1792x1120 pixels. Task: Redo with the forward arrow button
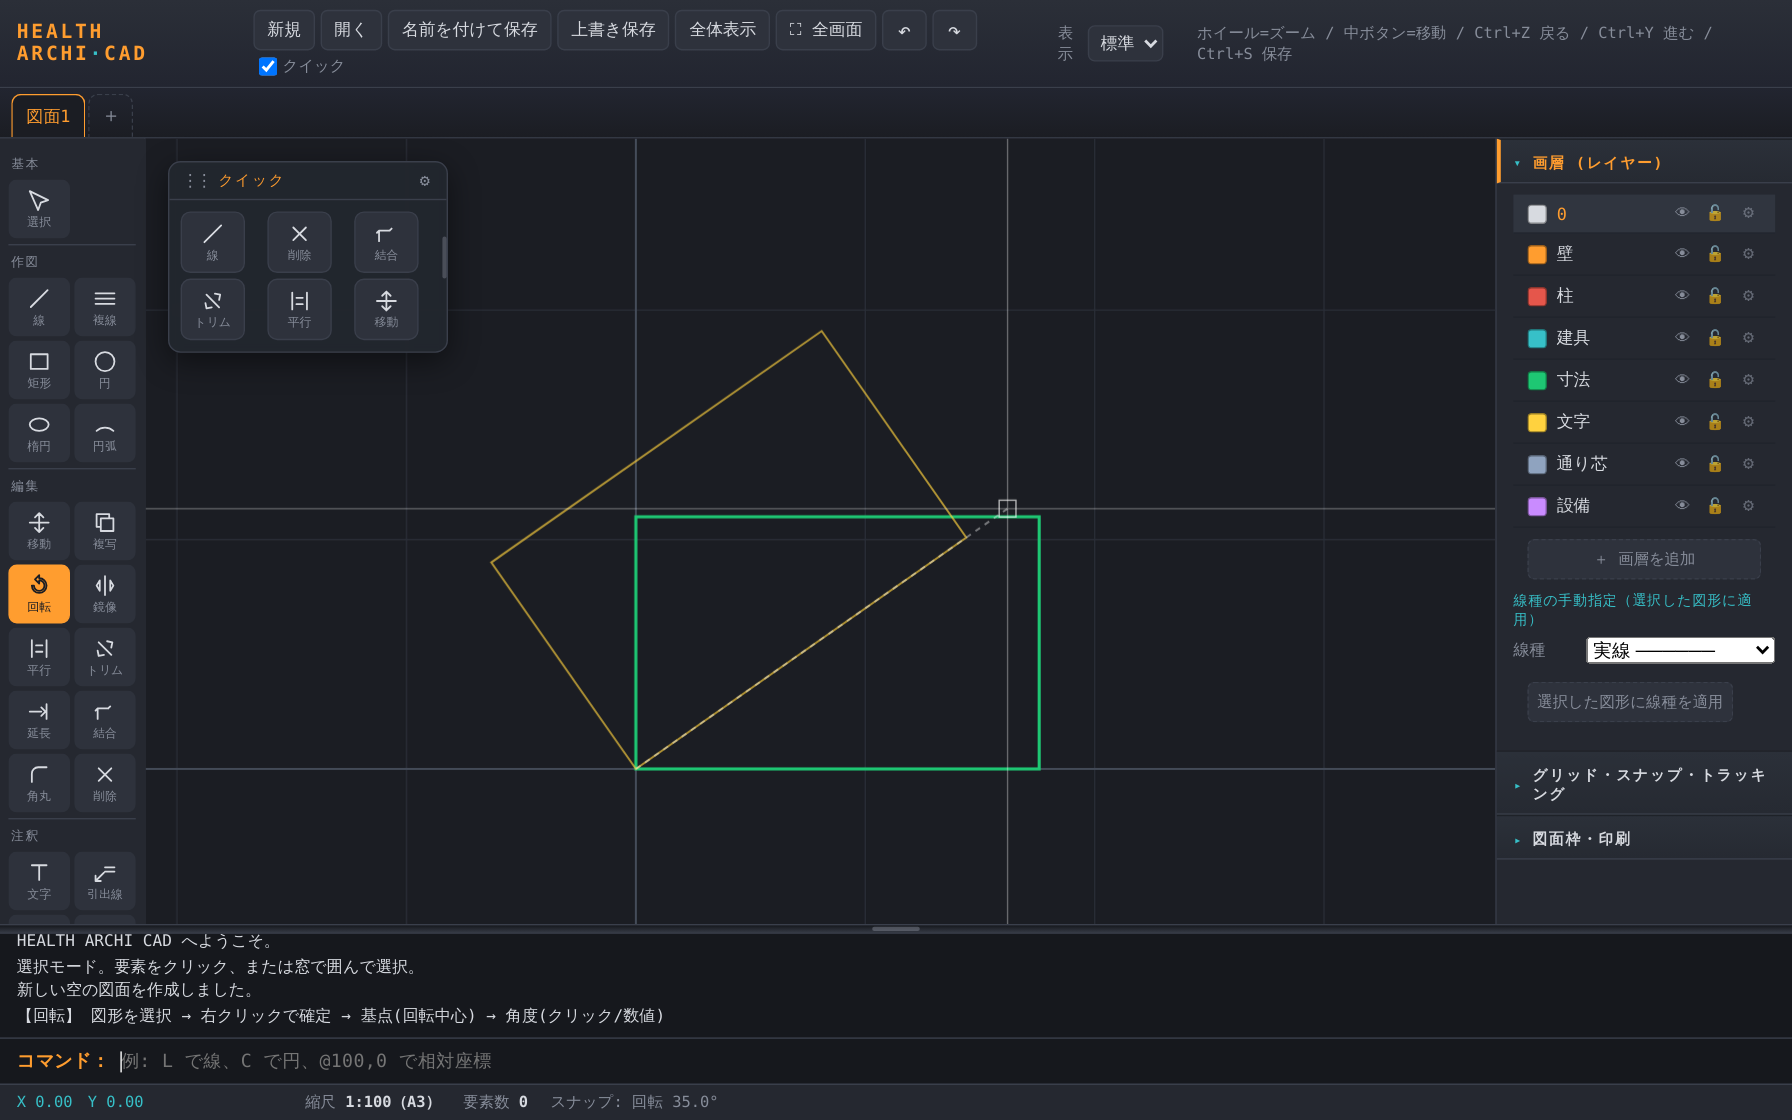(954, 30)
